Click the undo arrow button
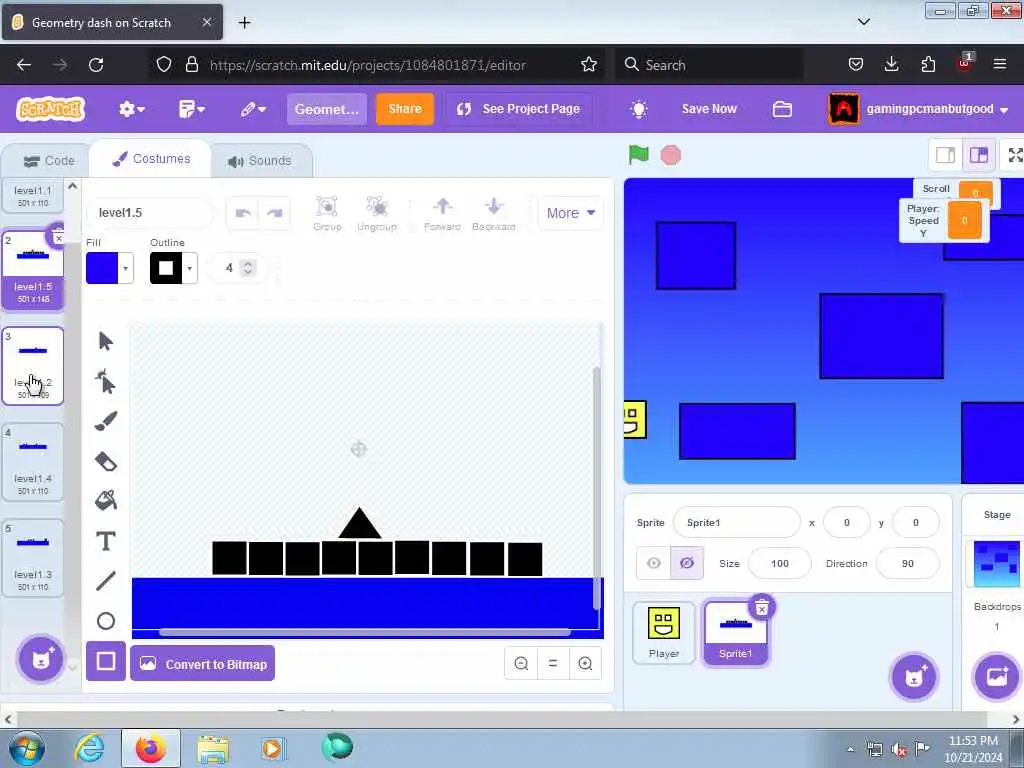Viewport: 1024px width, 768px height. (243, 213)
